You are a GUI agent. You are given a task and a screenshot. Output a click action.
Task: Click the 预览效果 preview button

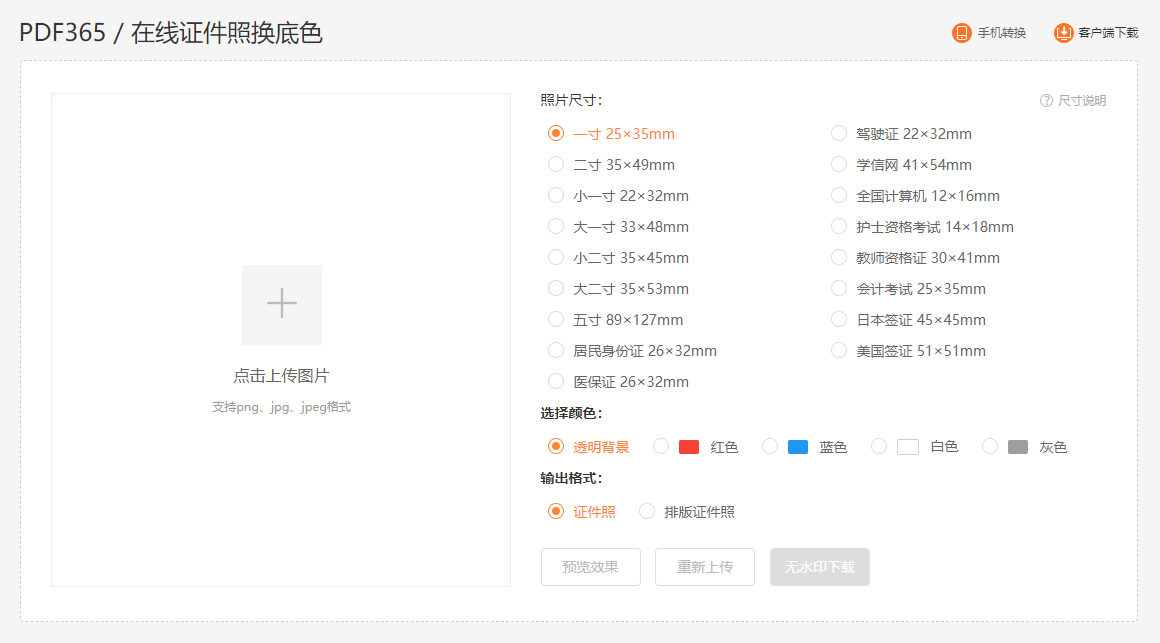[x=590, y=567]
